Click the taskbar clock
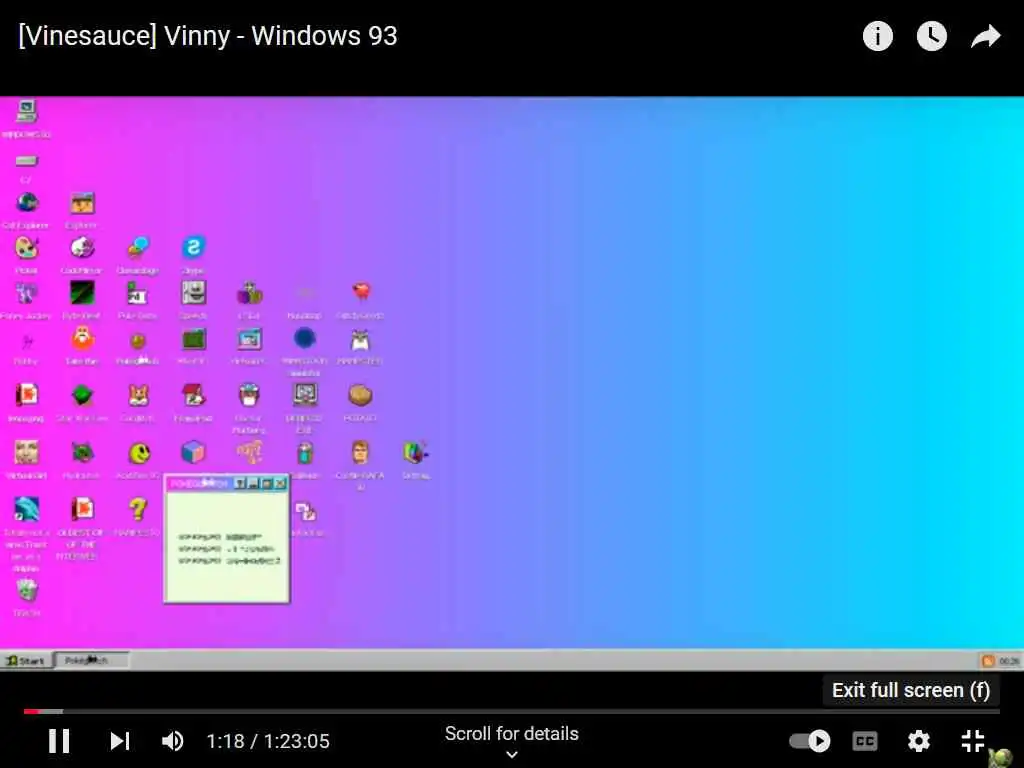Viewport: 1024px width, 768px height. click(1009, 661)
